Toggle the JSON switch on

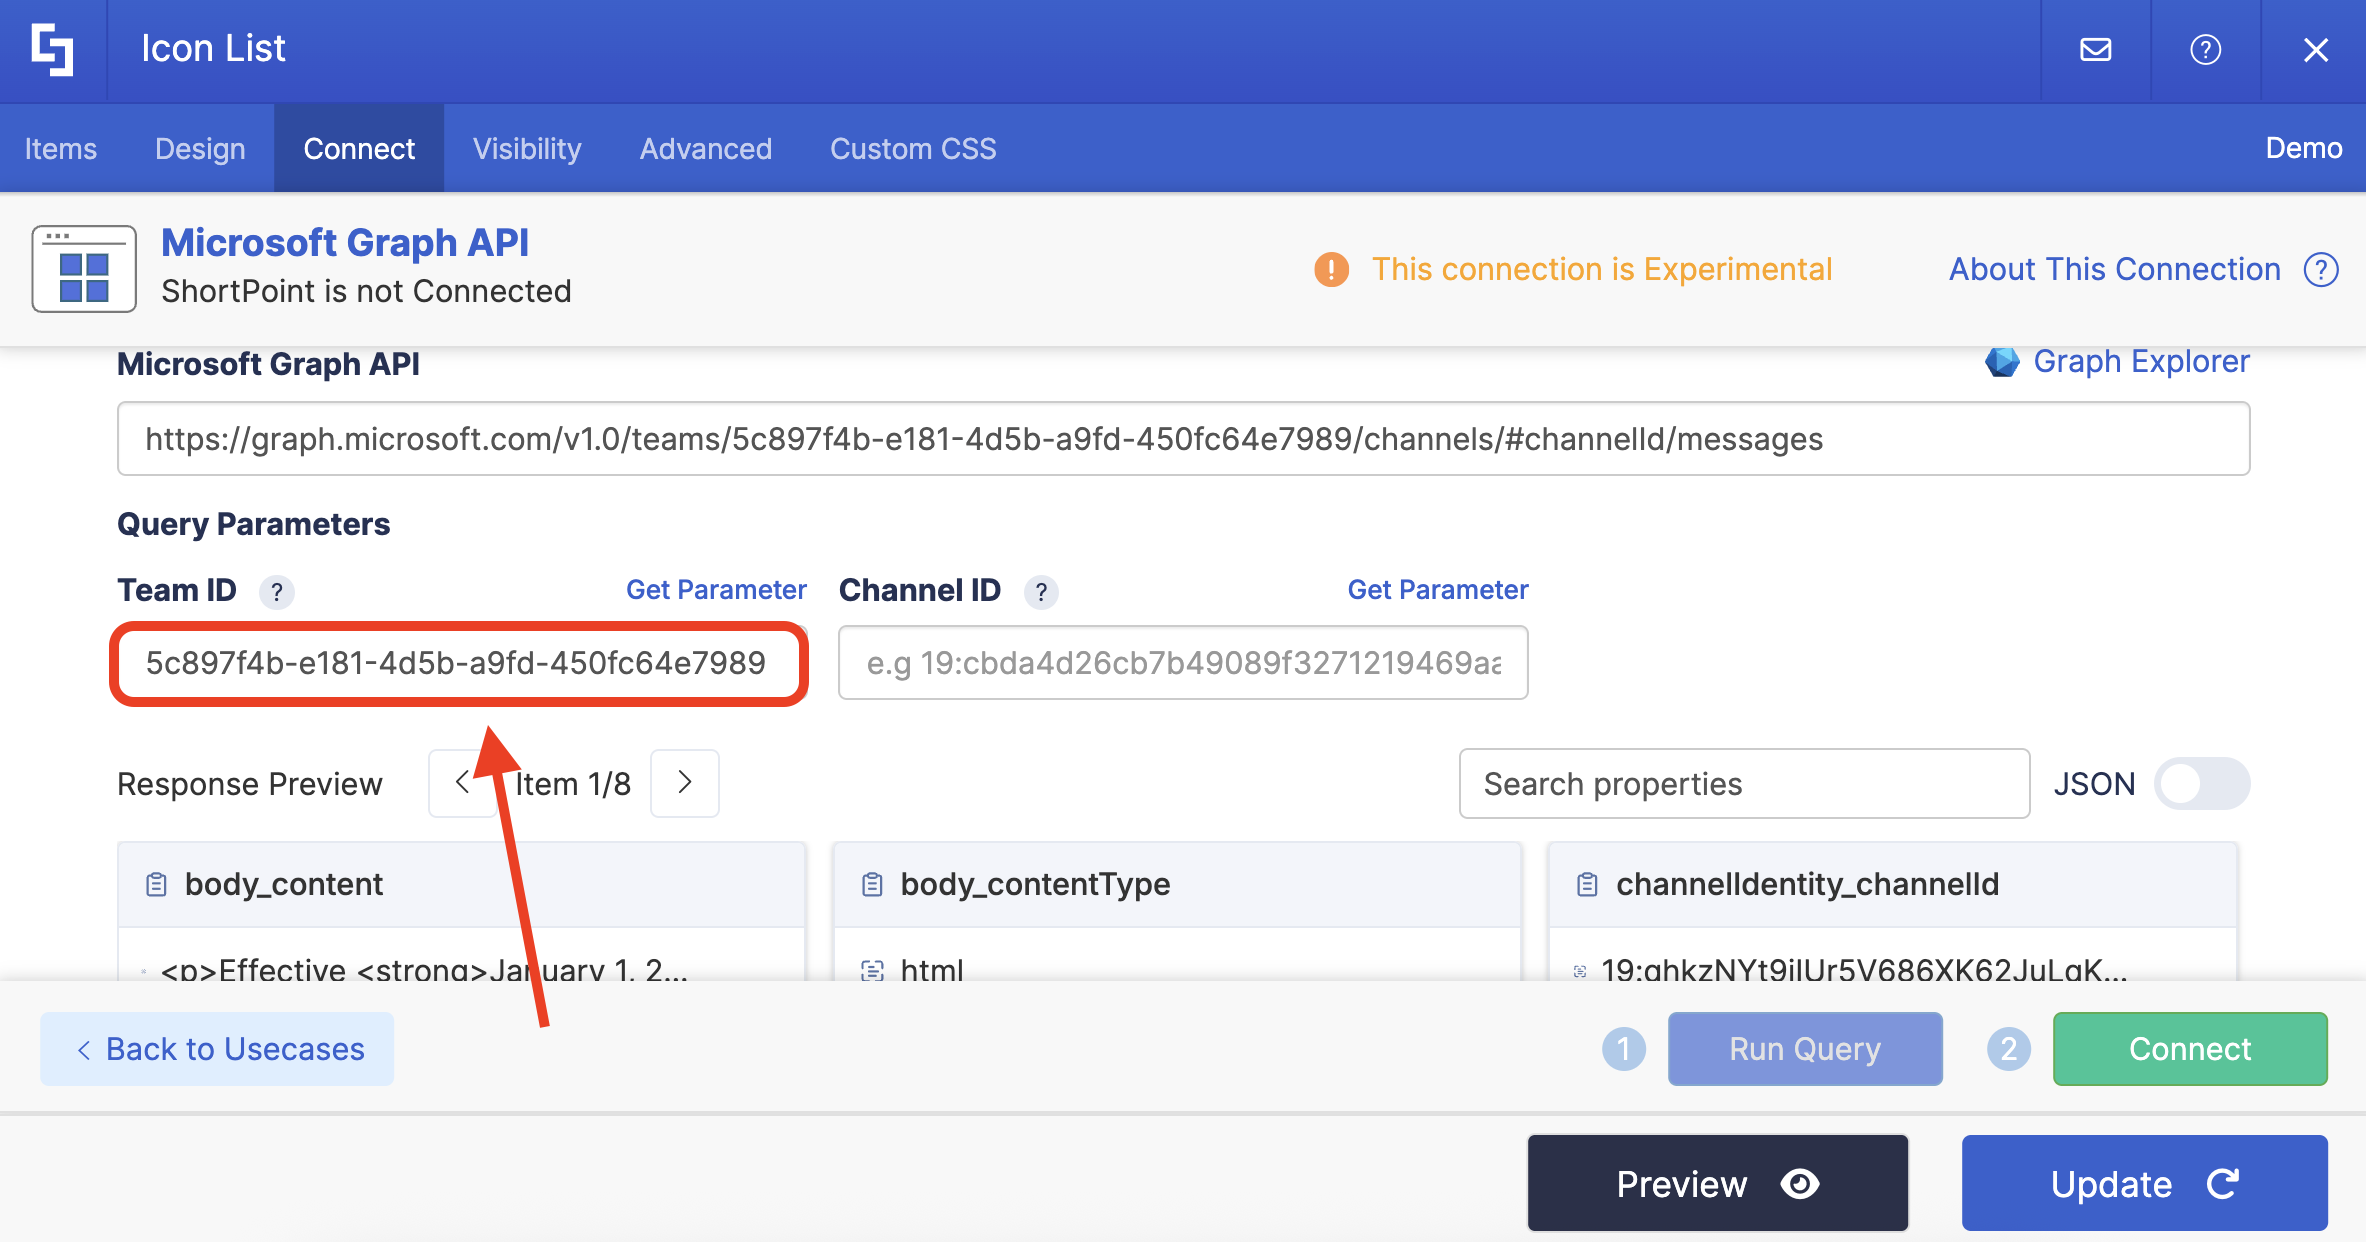click(x=2201, y=783)
